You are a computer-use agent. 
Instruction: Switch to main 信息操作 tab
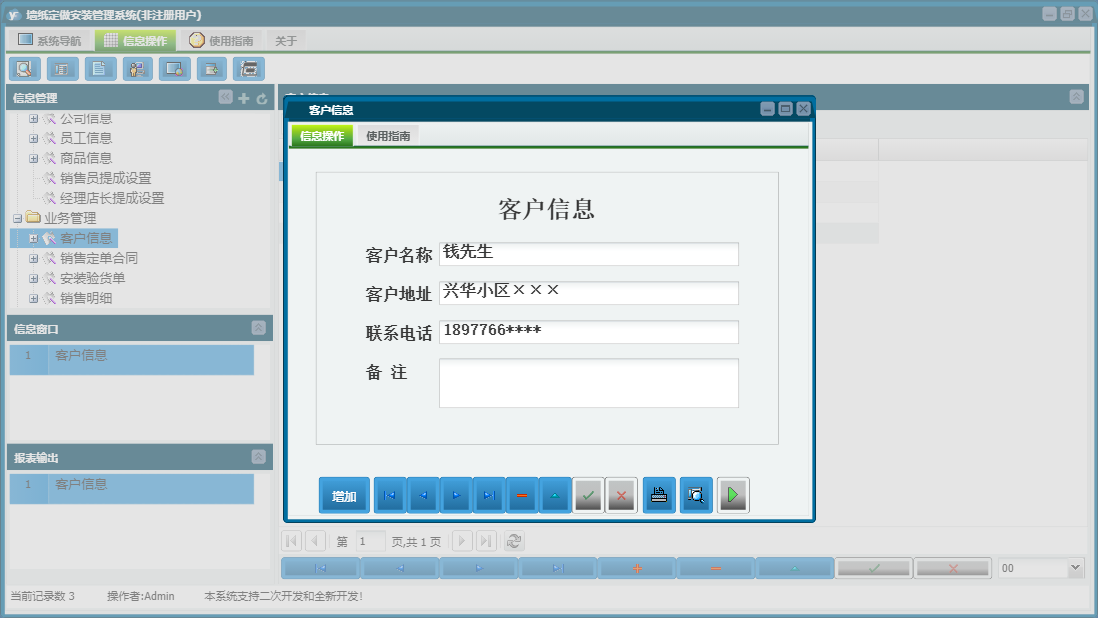click(x=136, y=40)
